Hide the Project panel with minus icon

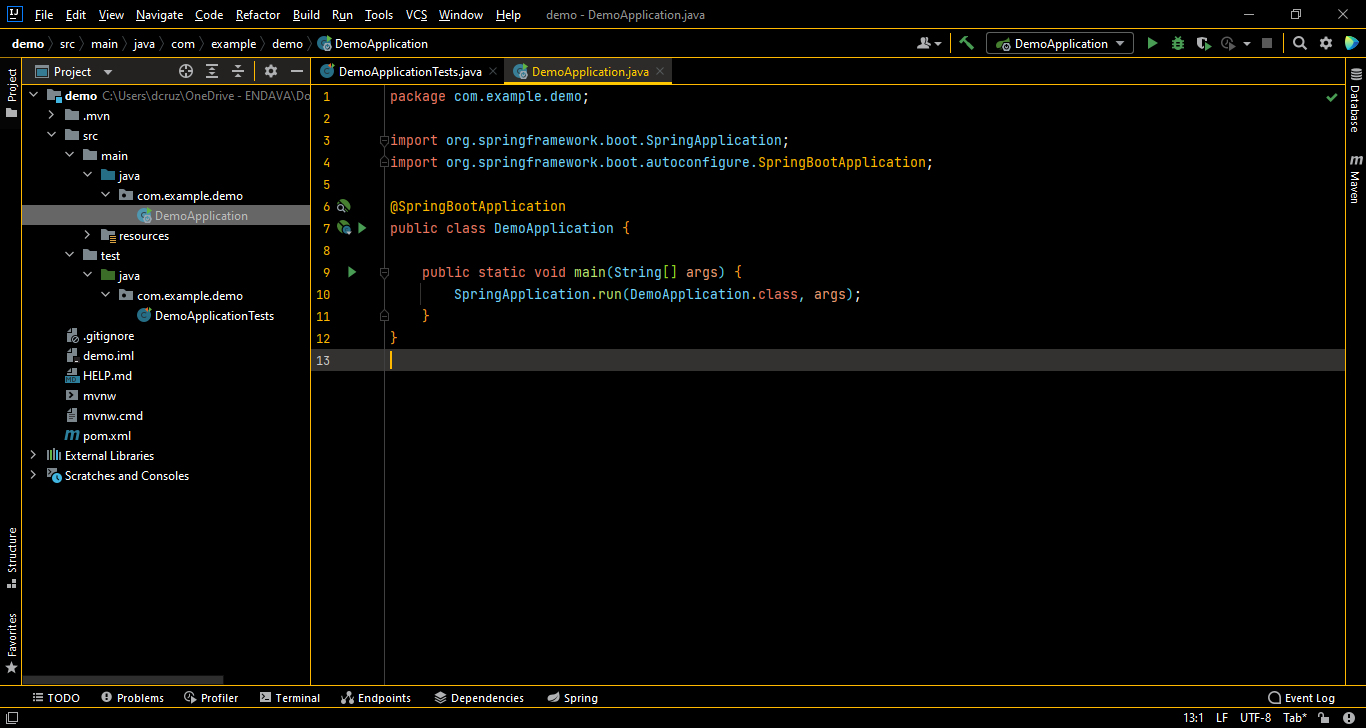pos(296,71)
